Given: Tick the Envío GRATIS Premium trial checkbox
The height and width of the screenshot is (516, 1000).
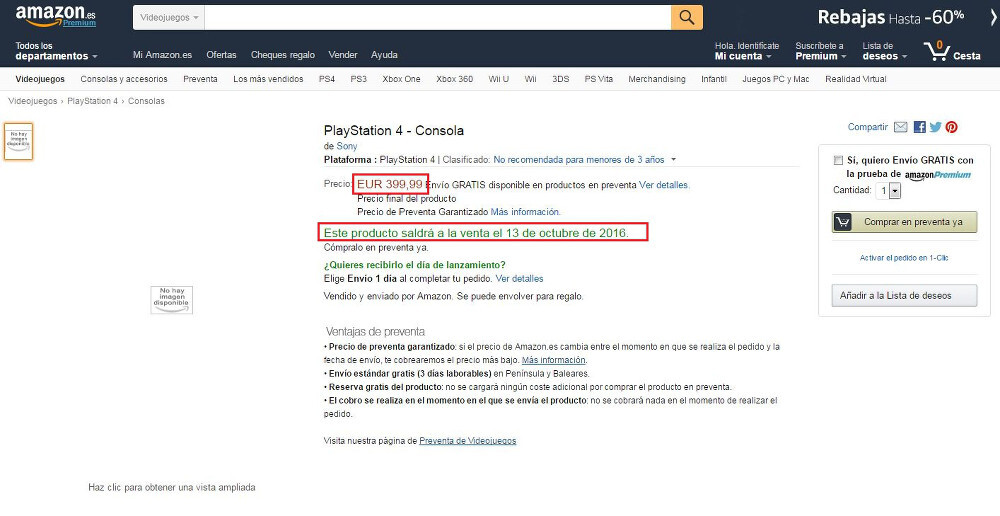Looking at the screenshot, I should (x=838, y=160).
